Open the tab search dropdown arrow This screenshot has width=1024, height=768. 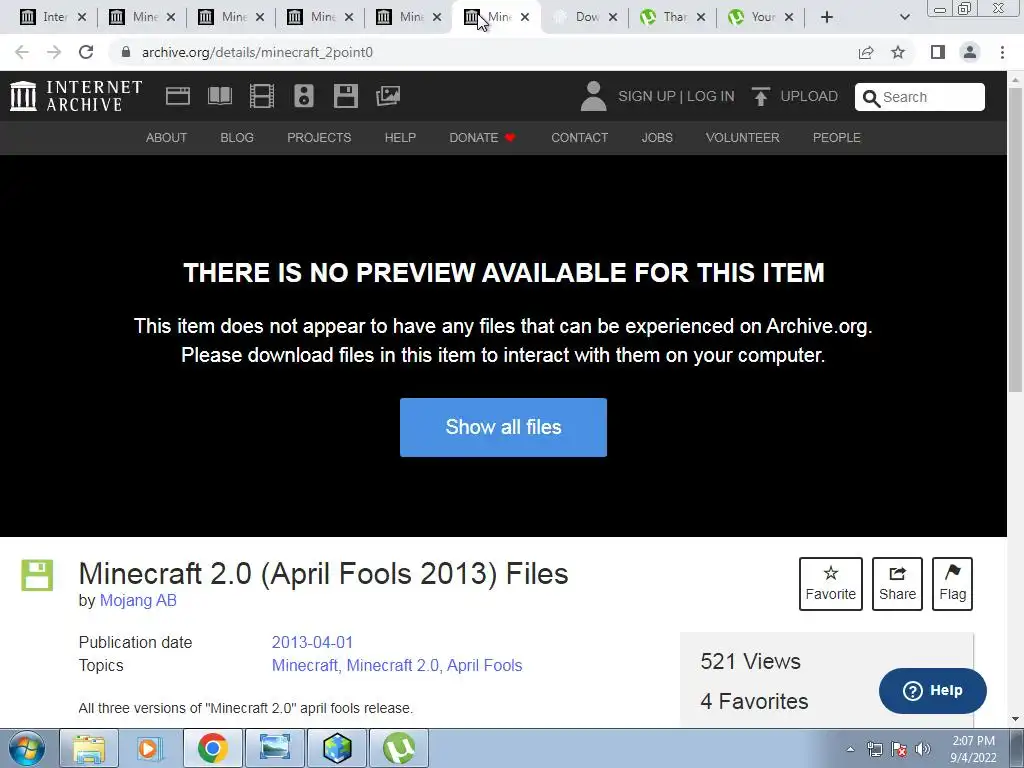(x=904, y=17)
